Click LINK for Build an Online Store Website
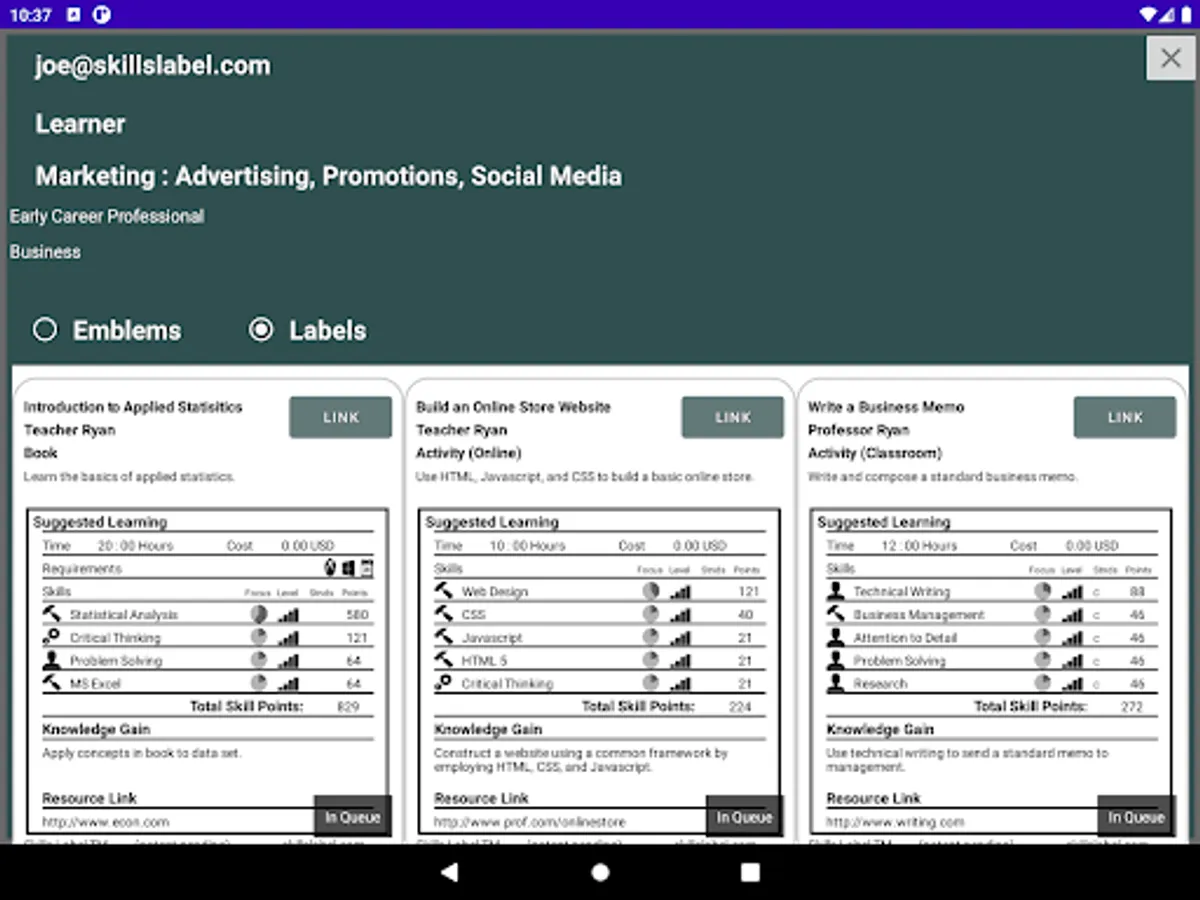Screen dimensions: 1200x900 (732, 417)
